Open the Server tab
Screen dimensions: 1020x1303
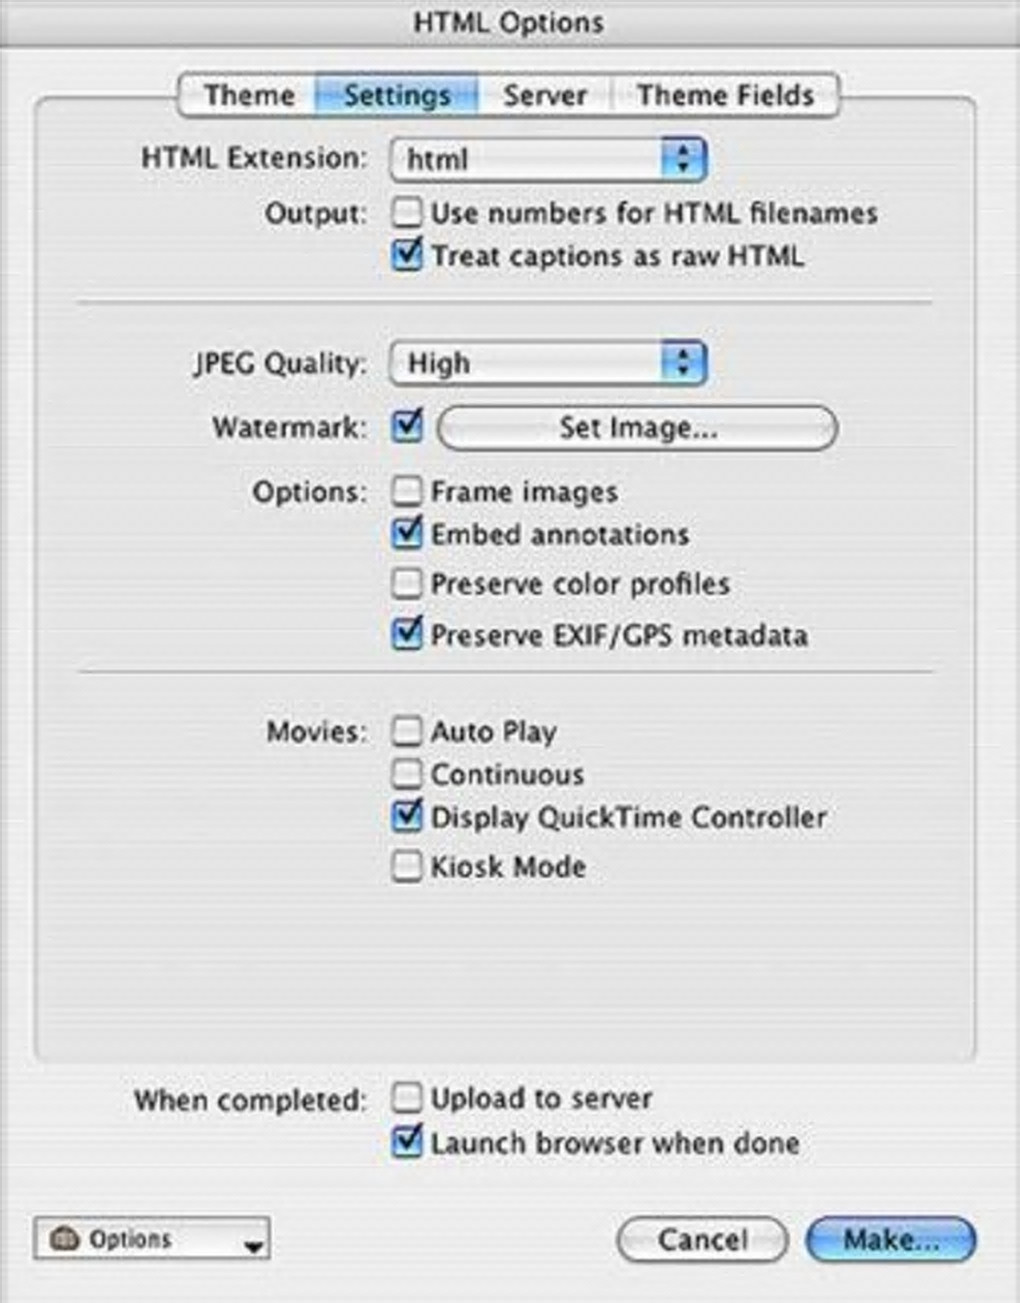click(544, 96)
